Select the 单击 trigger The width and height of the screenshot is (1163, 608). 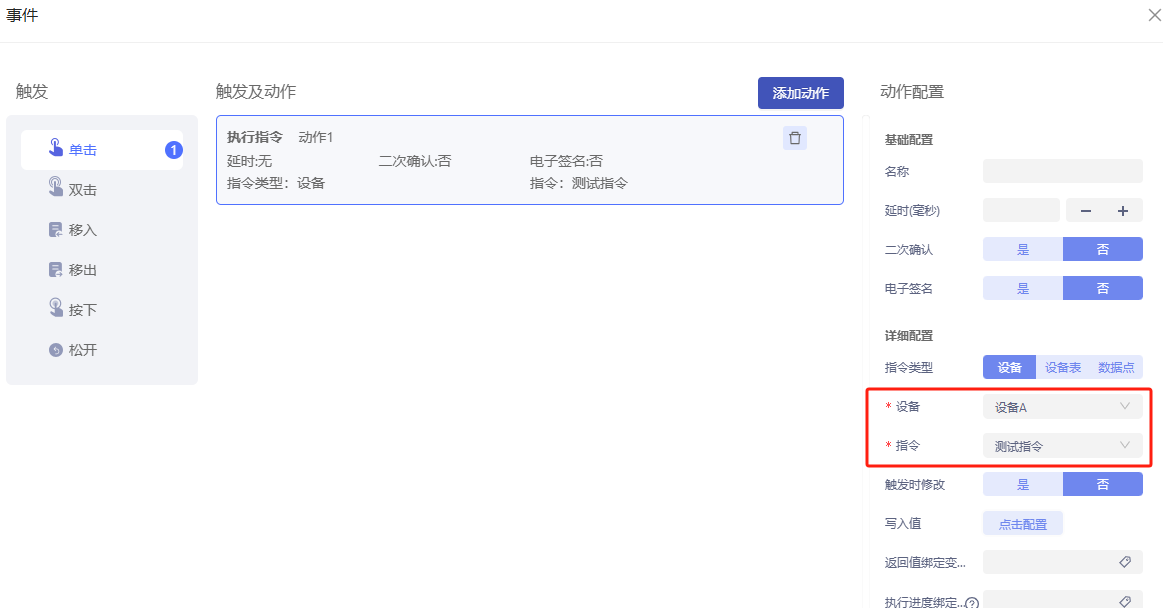[102, 150]
